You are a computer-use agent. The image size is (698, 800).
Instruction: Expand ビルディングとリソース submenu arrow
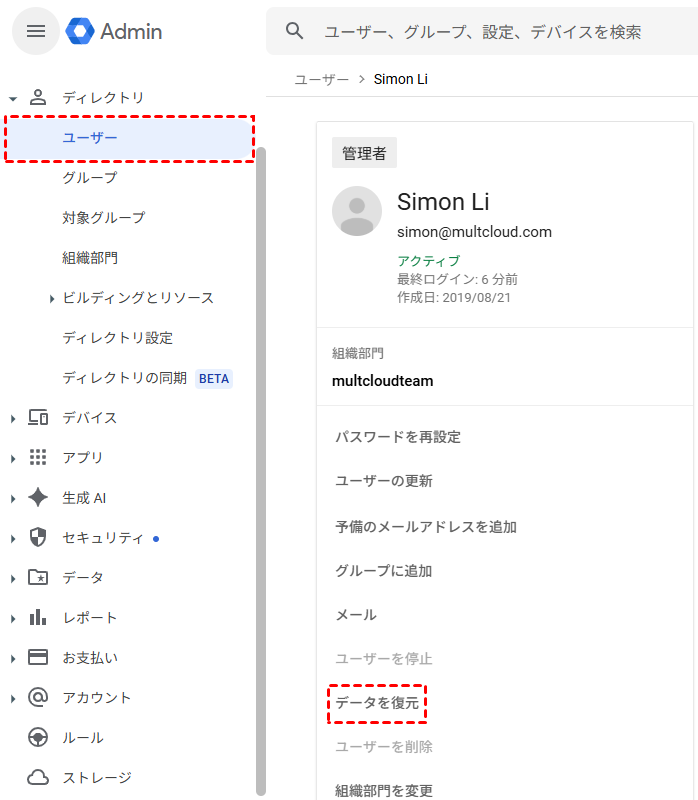click(52, 298)
